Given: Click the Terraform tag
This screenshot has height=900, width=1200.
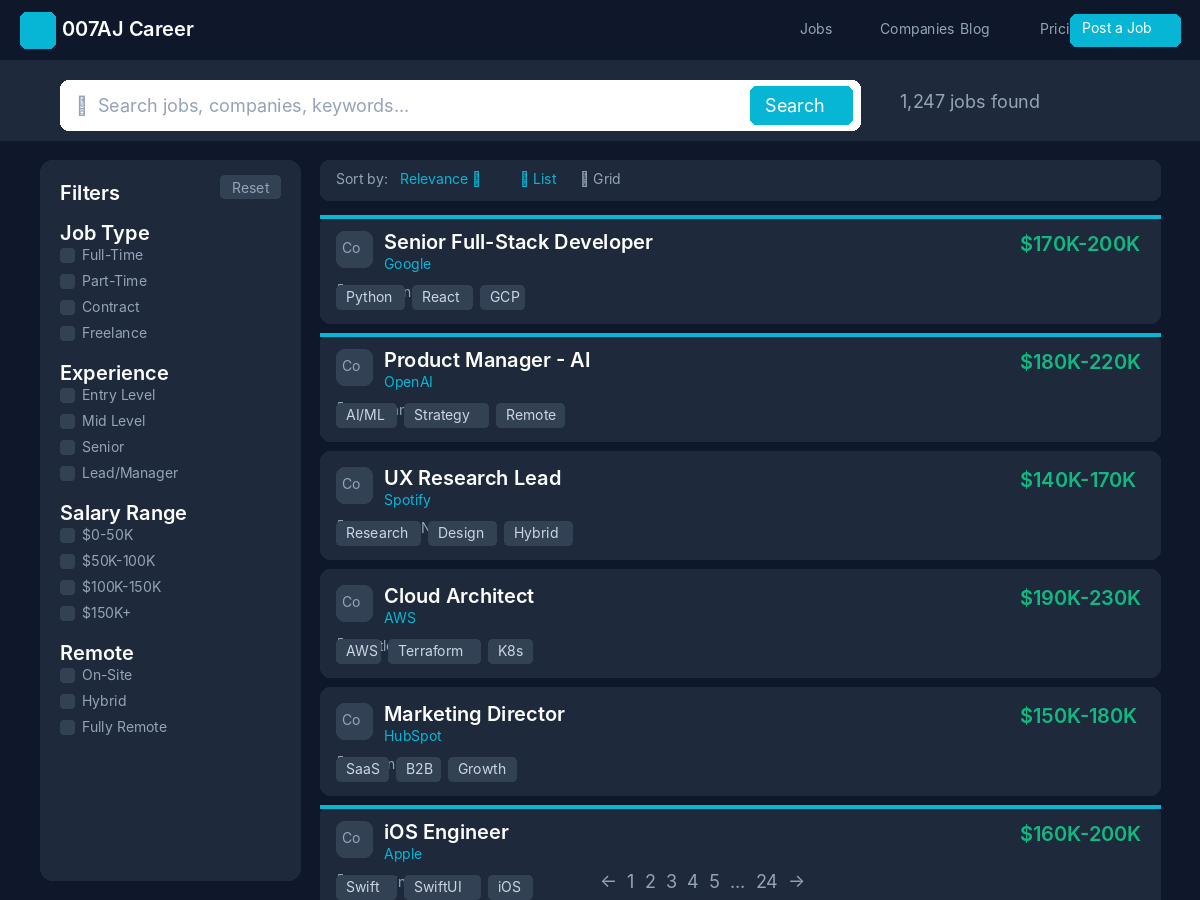Looking at the screenshot, I should click(x=434, y=651).
